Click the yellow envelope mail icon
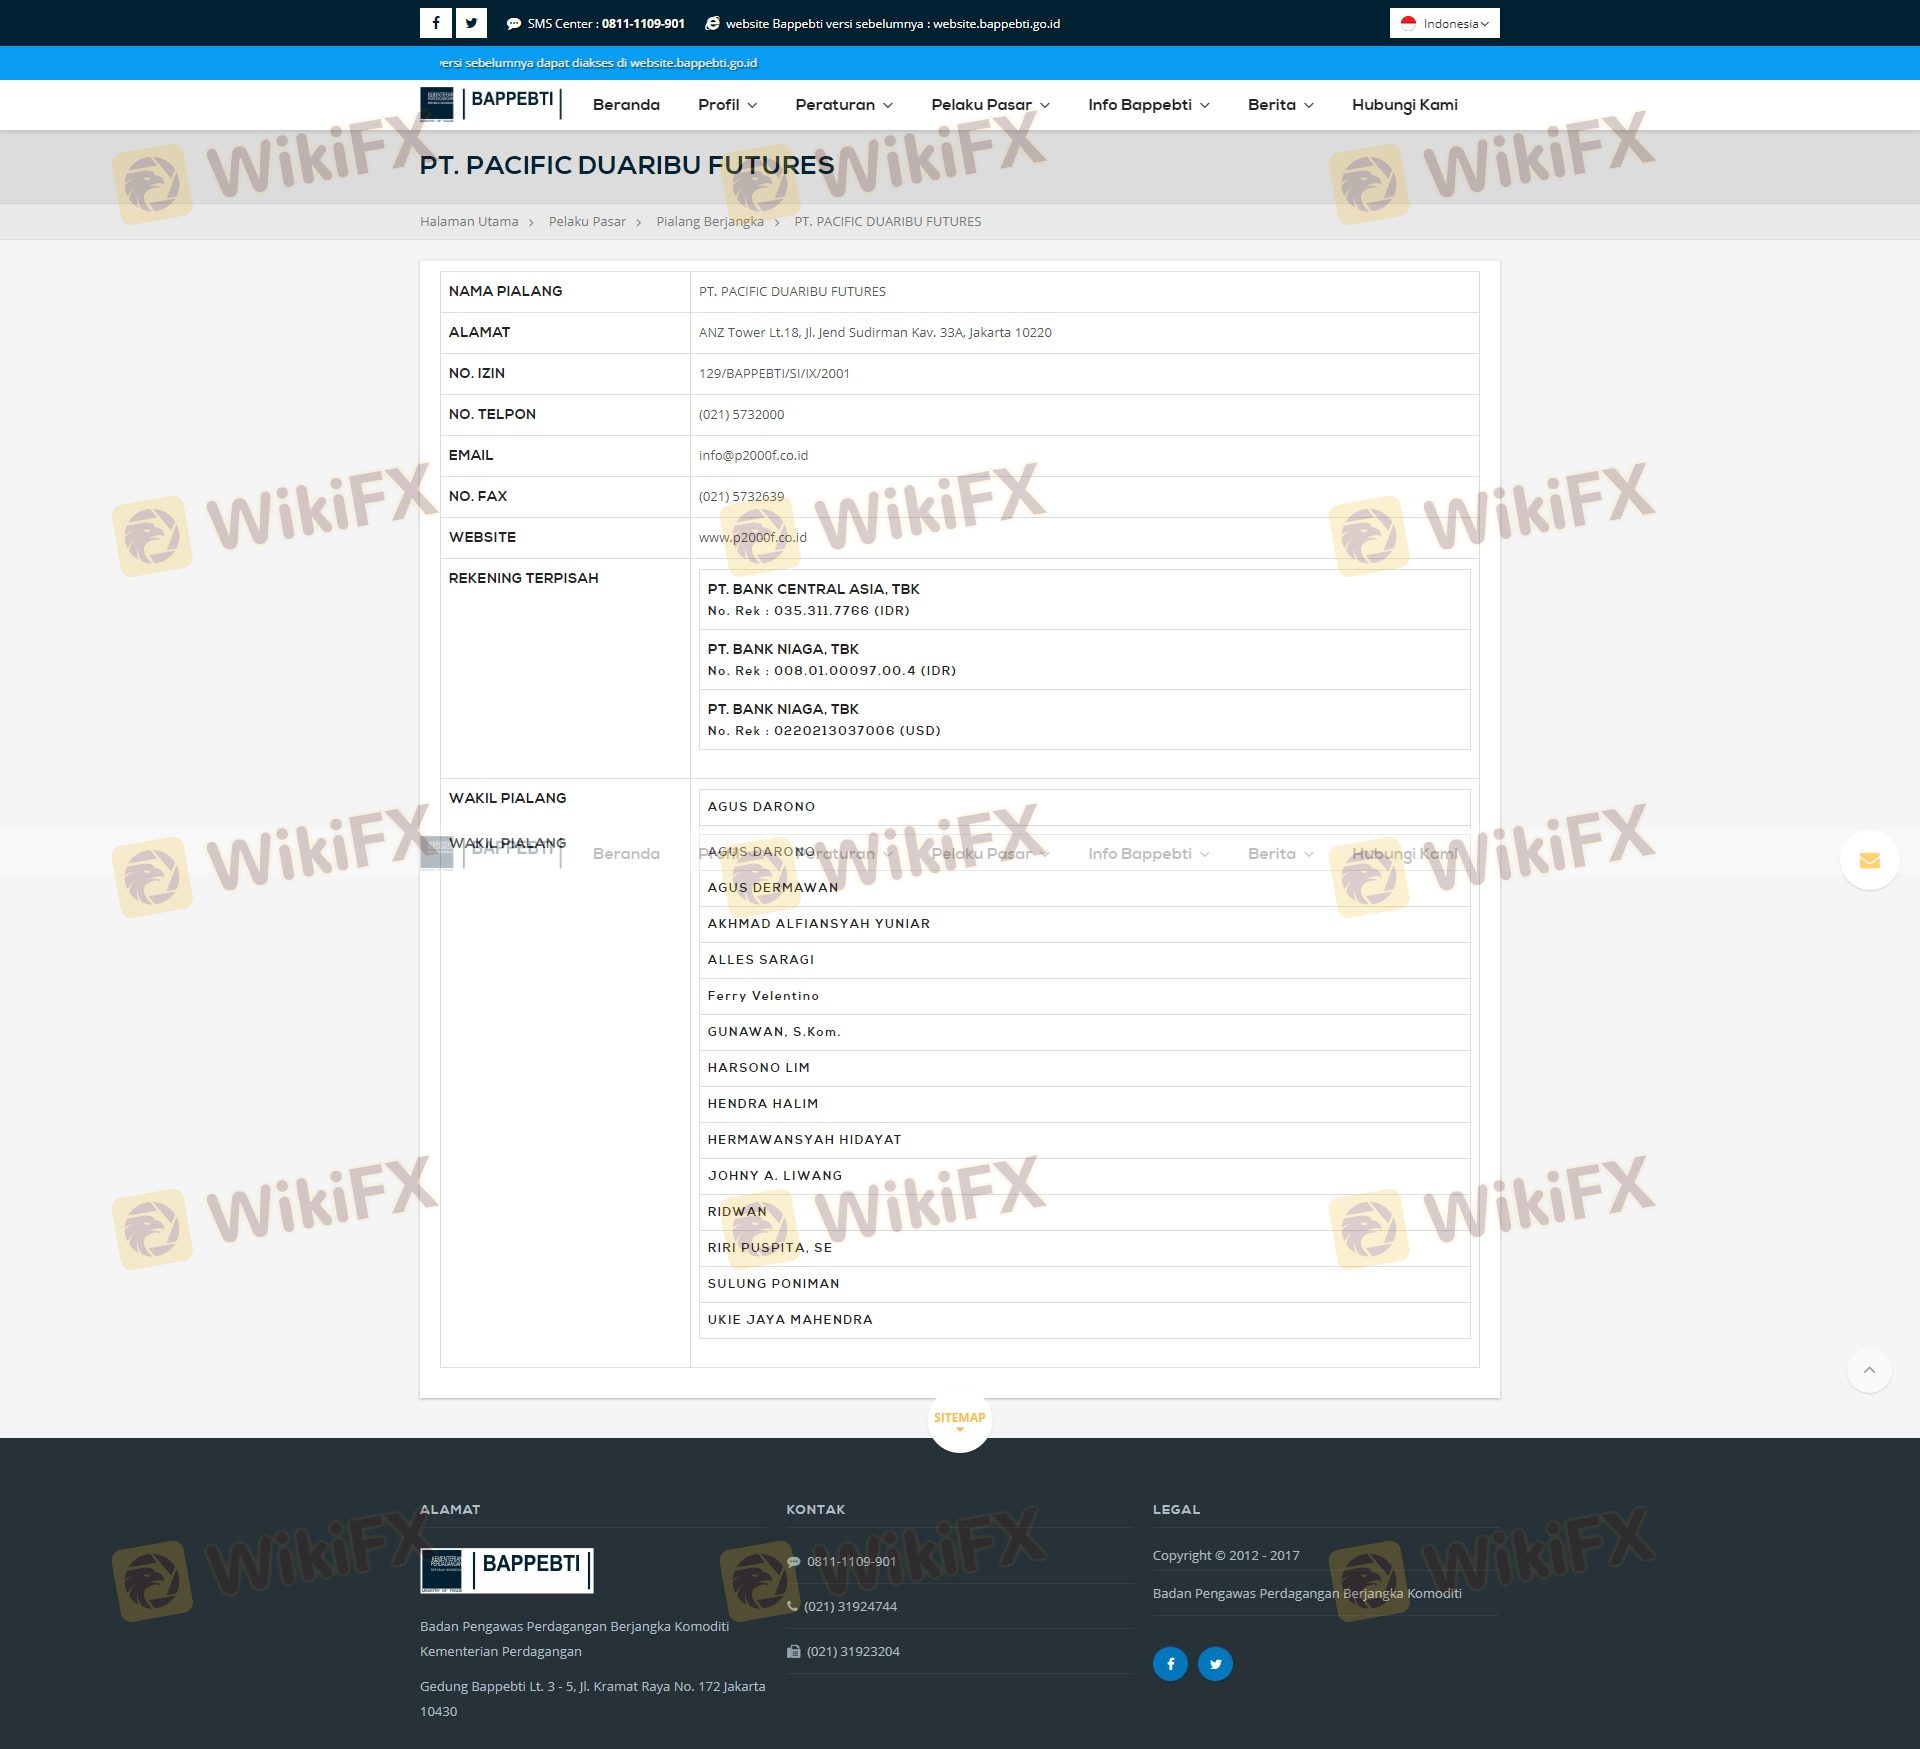 coord(1869,860)
